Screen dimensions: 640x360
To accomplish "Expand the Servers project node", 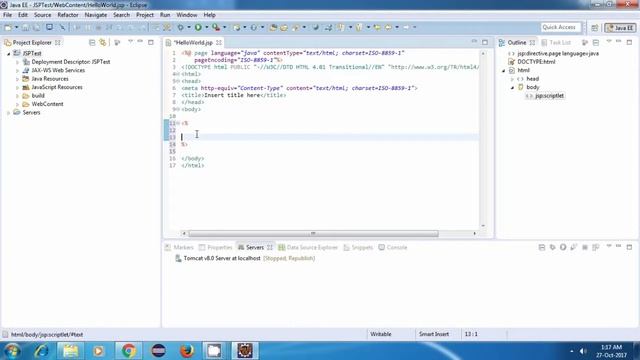I will pyautogui.click(x=9, y=113).
